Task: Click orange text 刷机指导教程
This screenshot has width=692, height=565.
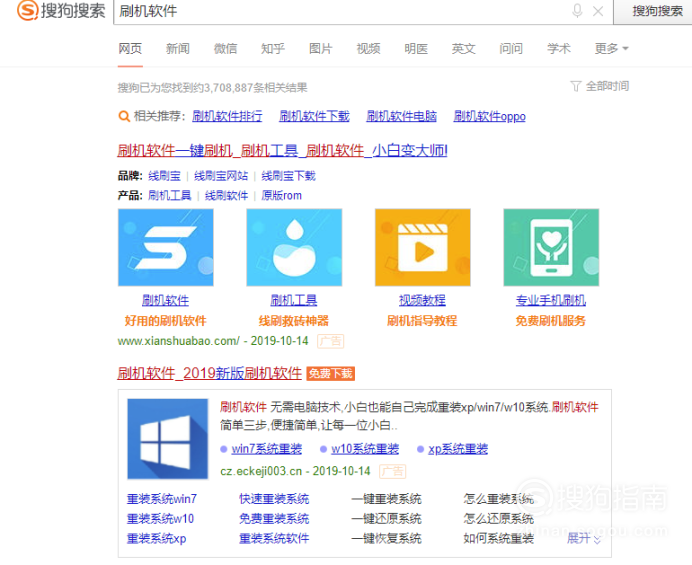Action: click(x=422, y=321)
